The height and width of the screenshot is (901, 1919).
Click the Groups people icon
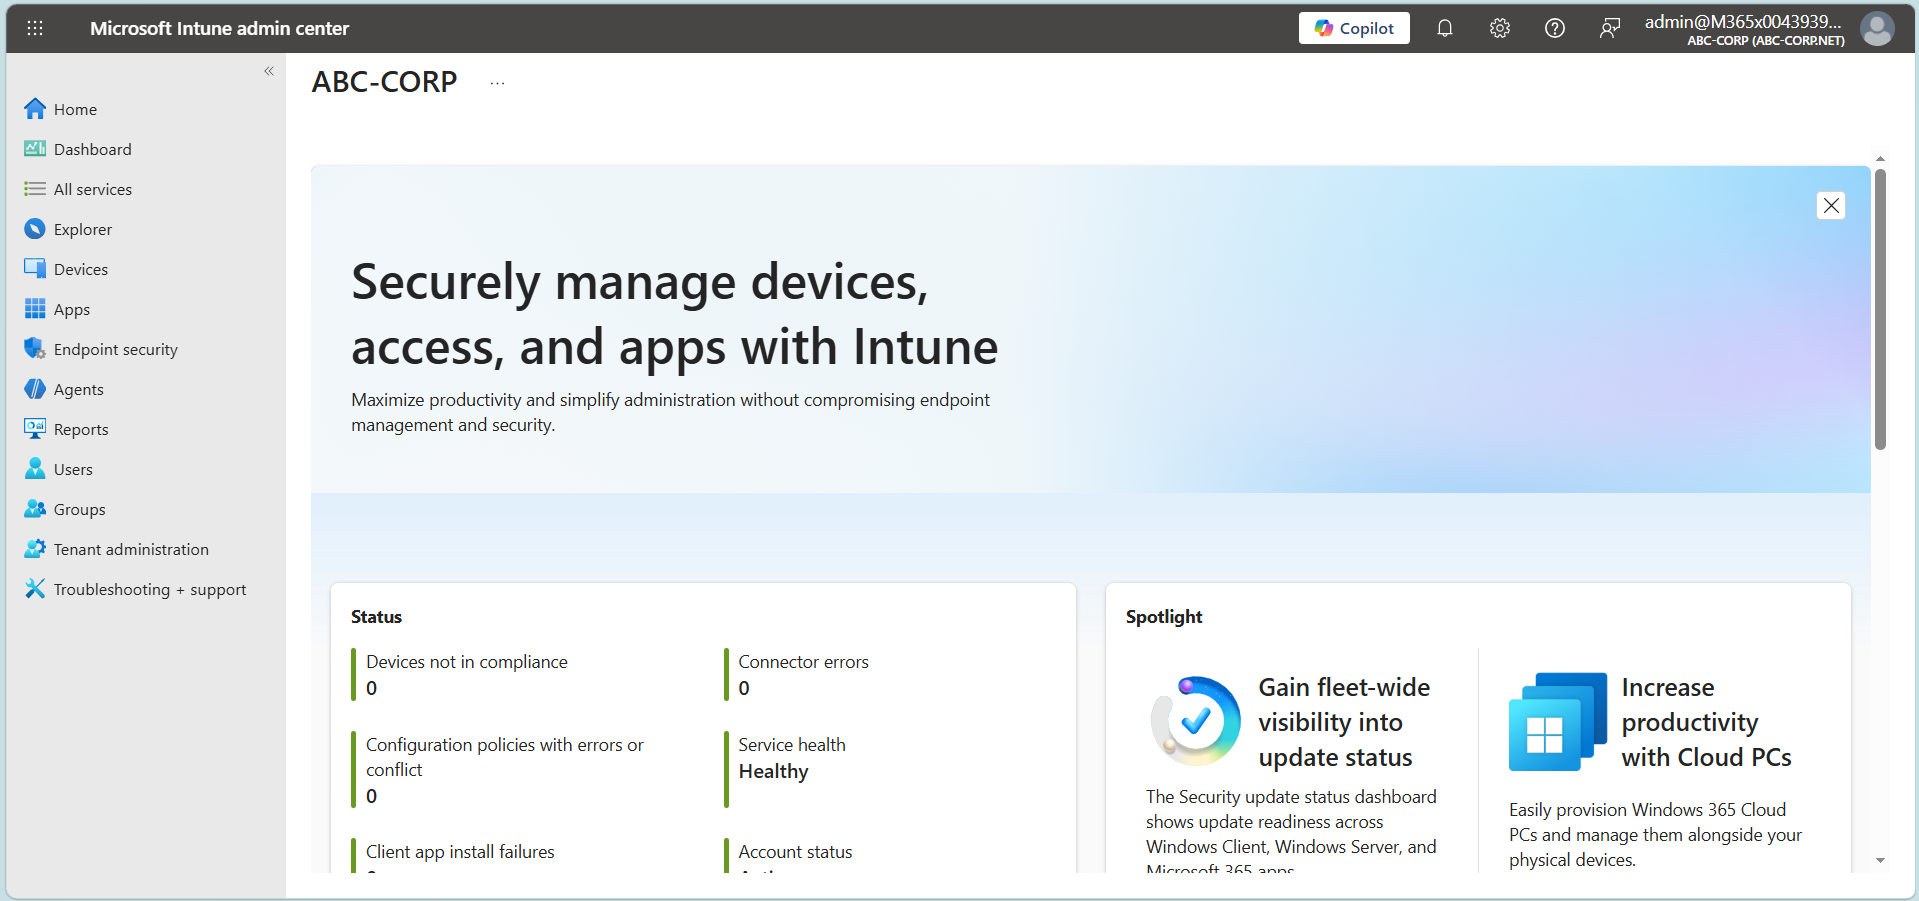(x=35, y=508)
